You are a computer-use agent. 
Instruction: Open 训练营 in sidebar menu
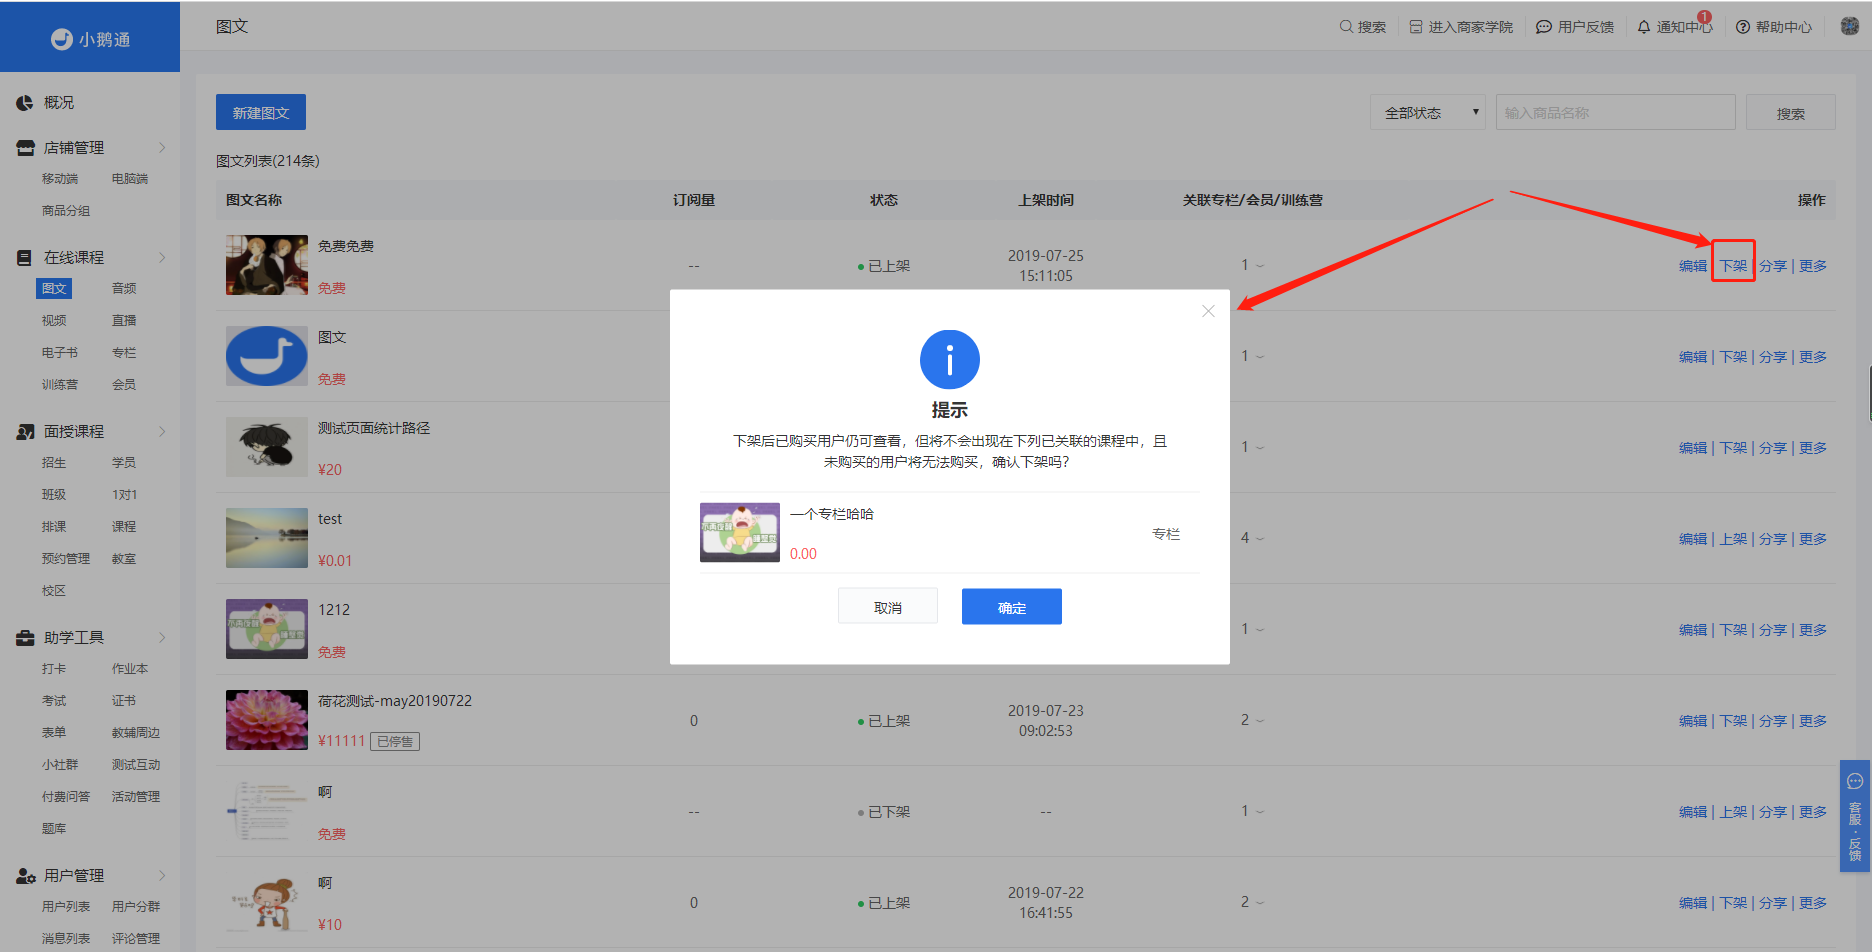click(x=60, y=385)
